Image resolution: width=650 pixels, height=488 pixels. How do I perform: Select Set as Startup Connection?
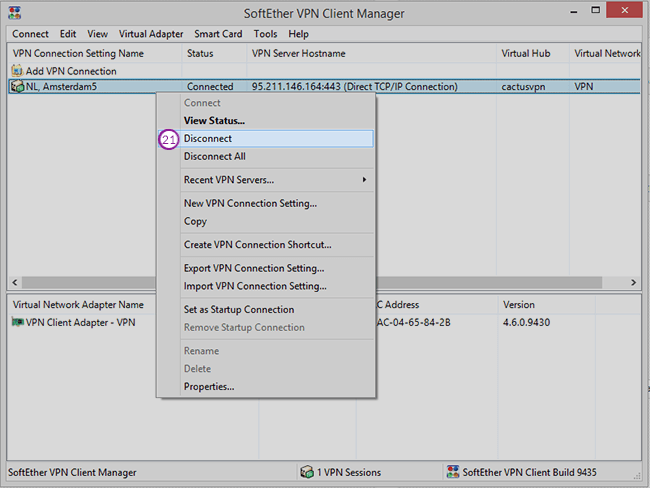(x=265, y=310)
